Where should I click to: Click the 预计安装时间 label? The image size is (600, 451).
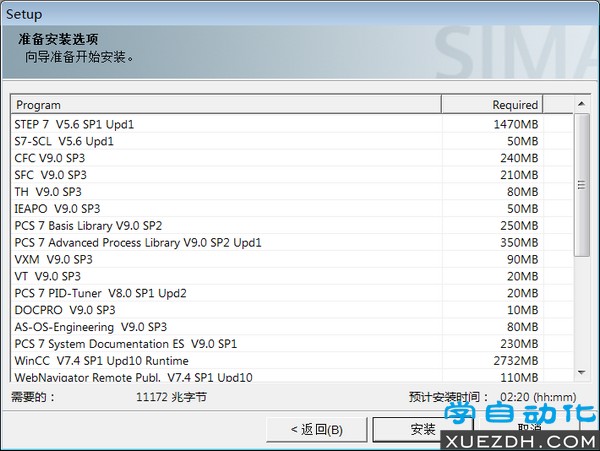(x=448, y=397)
